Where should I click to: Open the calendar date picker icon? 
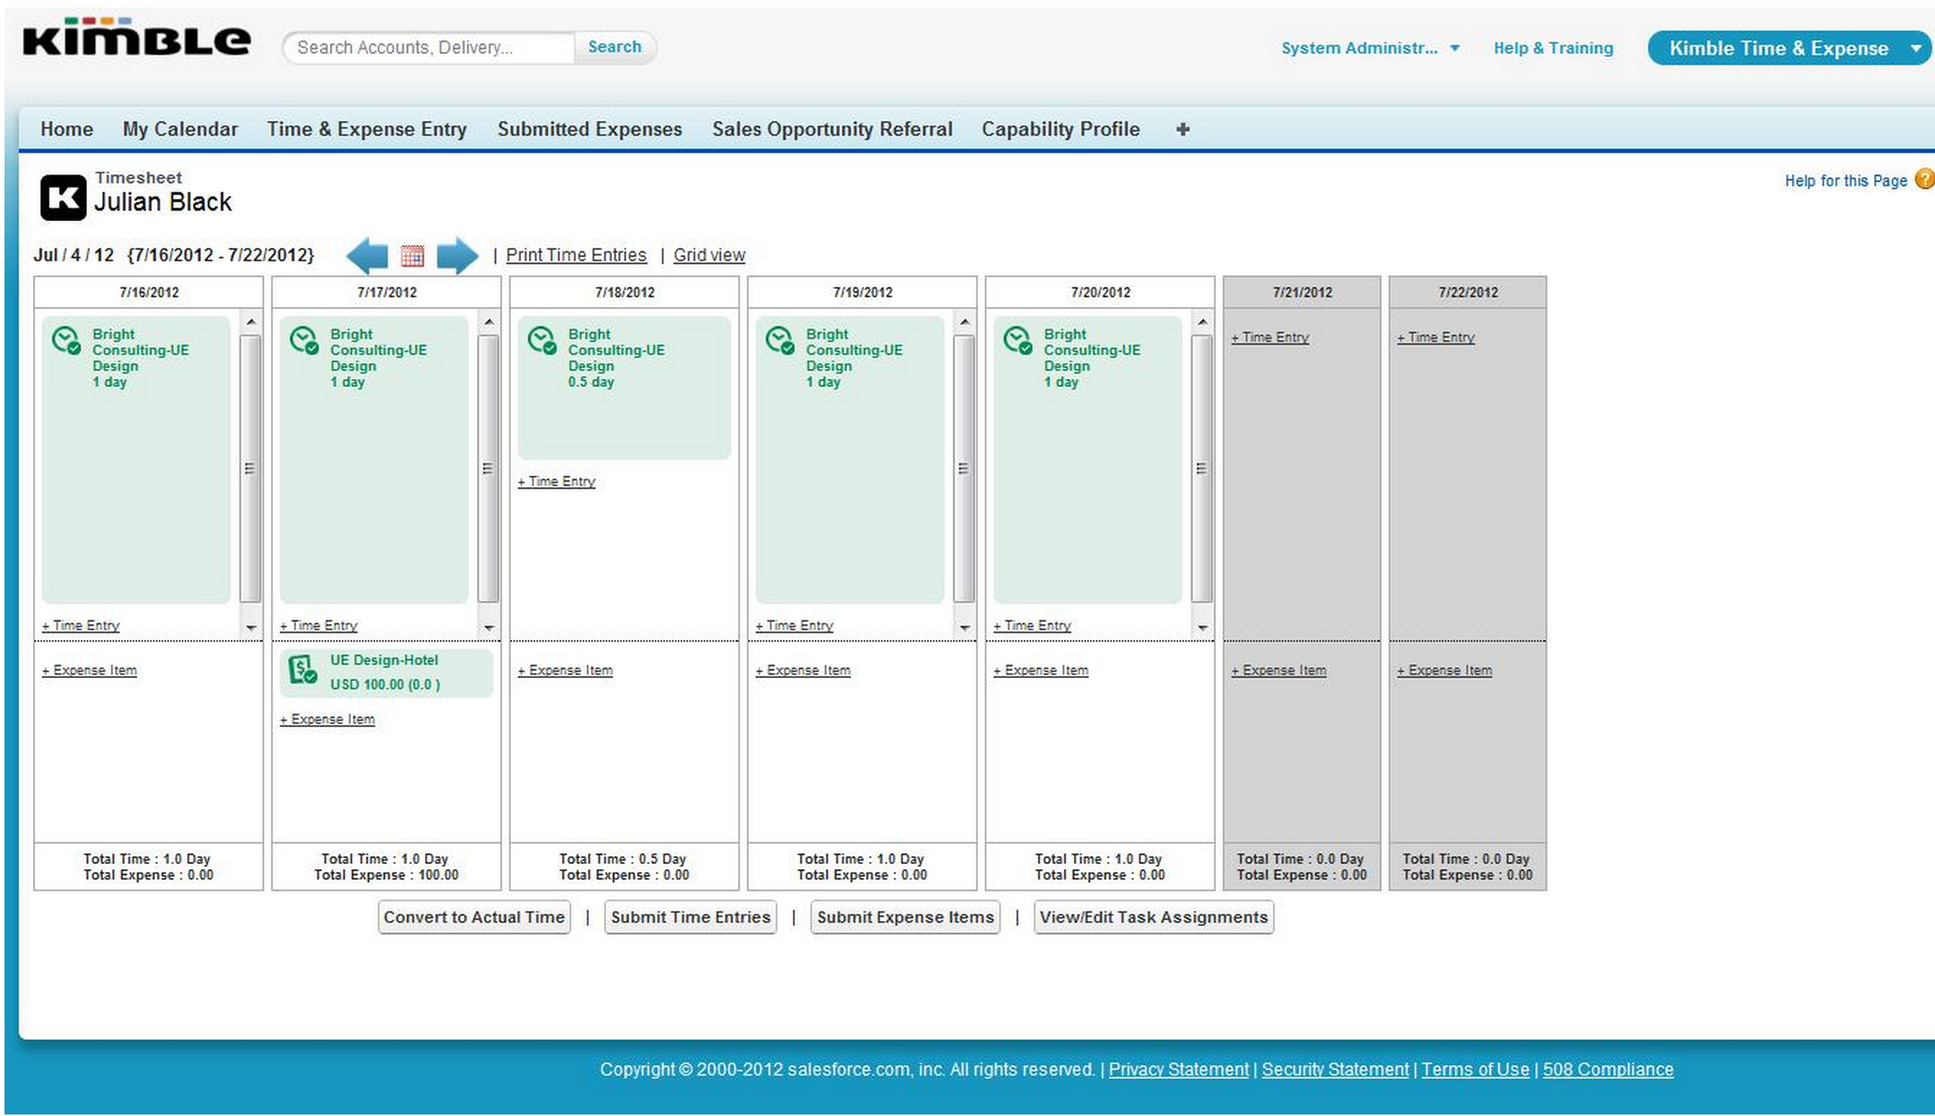tap(412, 256)
